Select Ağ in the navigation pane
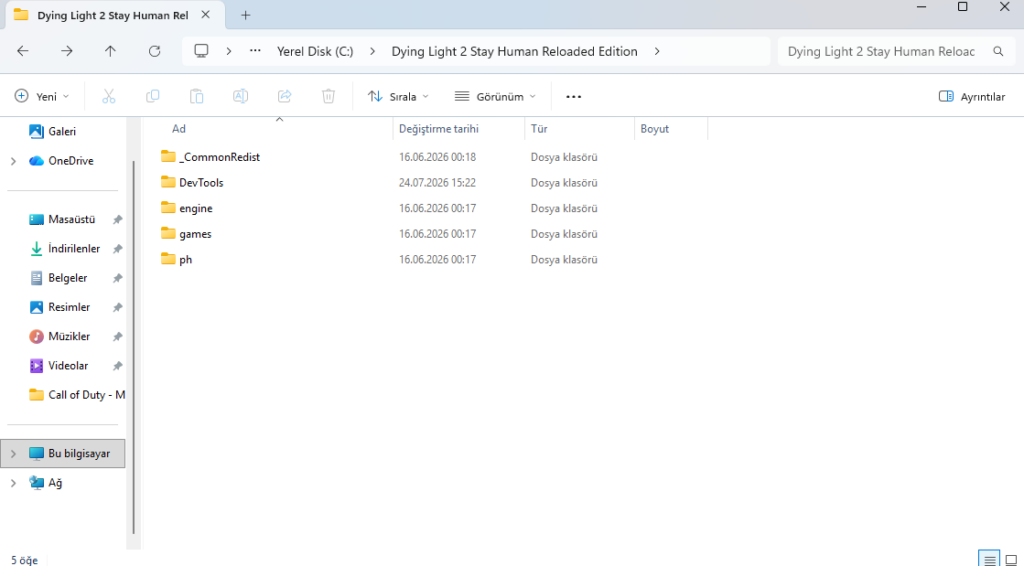 tap(55, 482)
